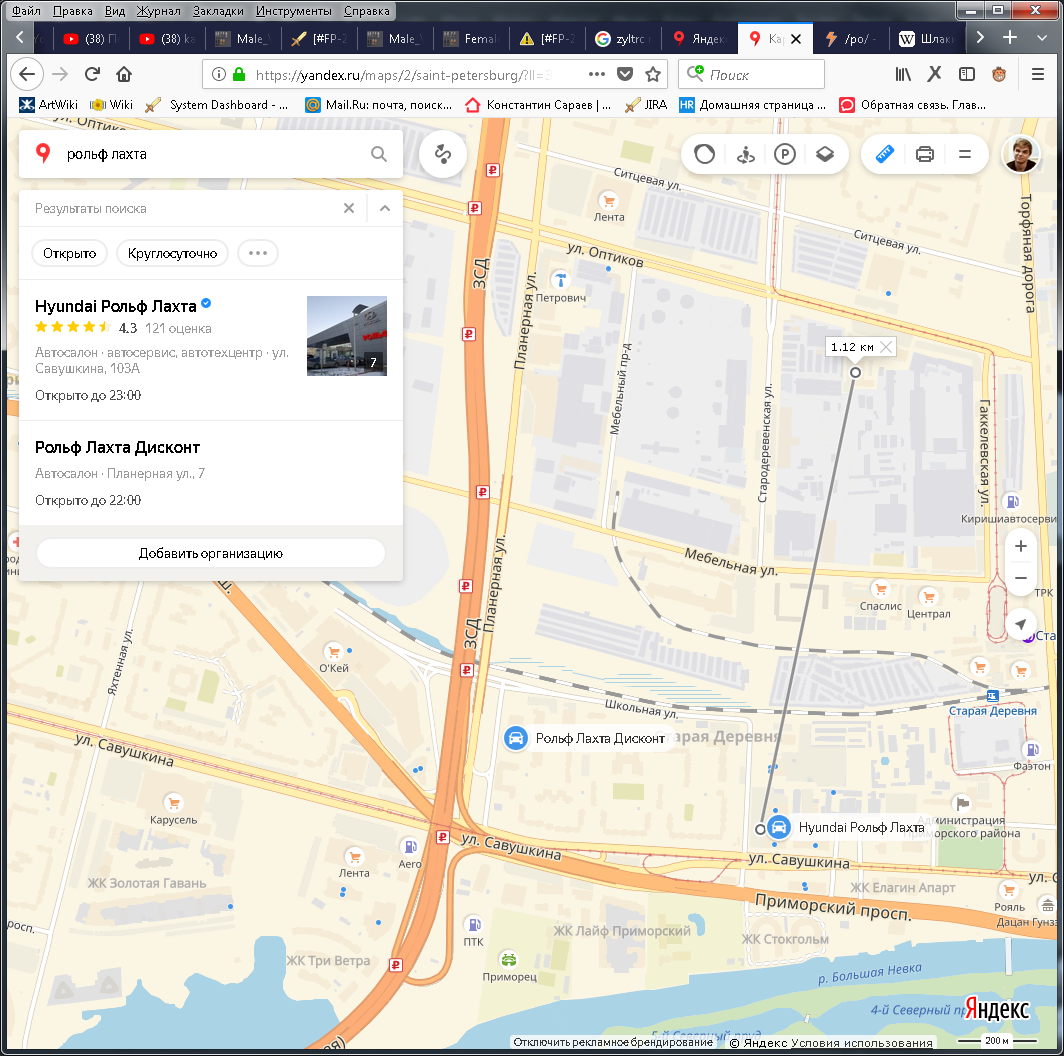Open the Журнал menu
1064x1056 pixels.
coord(158,11)
